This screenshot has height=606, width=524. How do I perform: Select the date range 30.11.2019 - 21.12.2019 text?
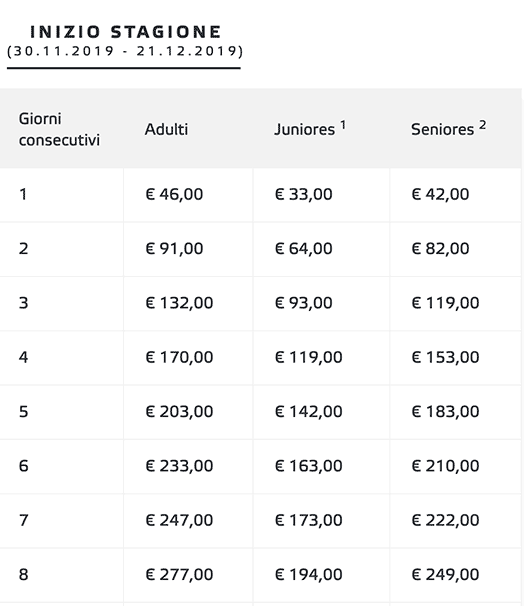[x=125, y=51]
